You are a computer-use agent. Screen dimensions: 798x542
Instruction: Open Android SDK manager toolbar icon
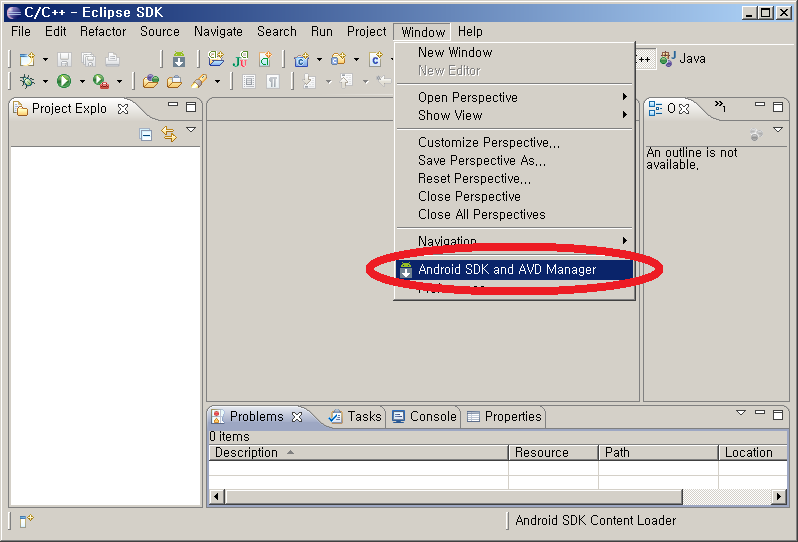tap(179, 60)
